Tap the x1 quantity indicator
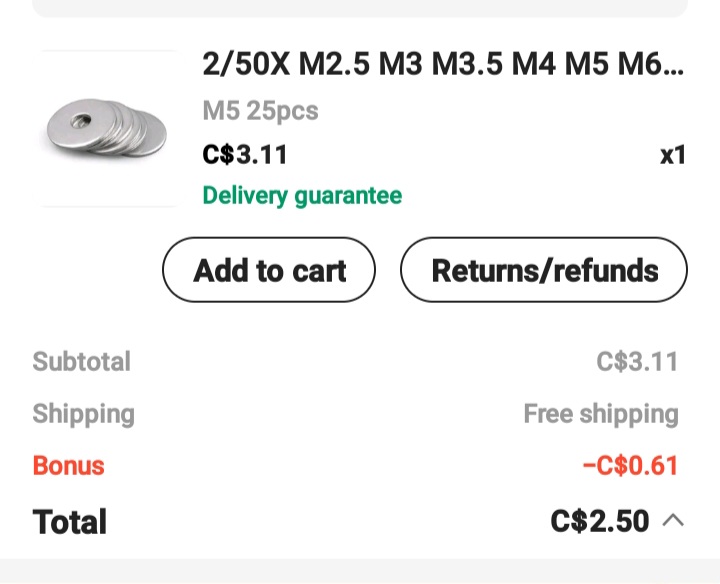The height and width of the screenshot is (584, 720). (x=673, y=155)
